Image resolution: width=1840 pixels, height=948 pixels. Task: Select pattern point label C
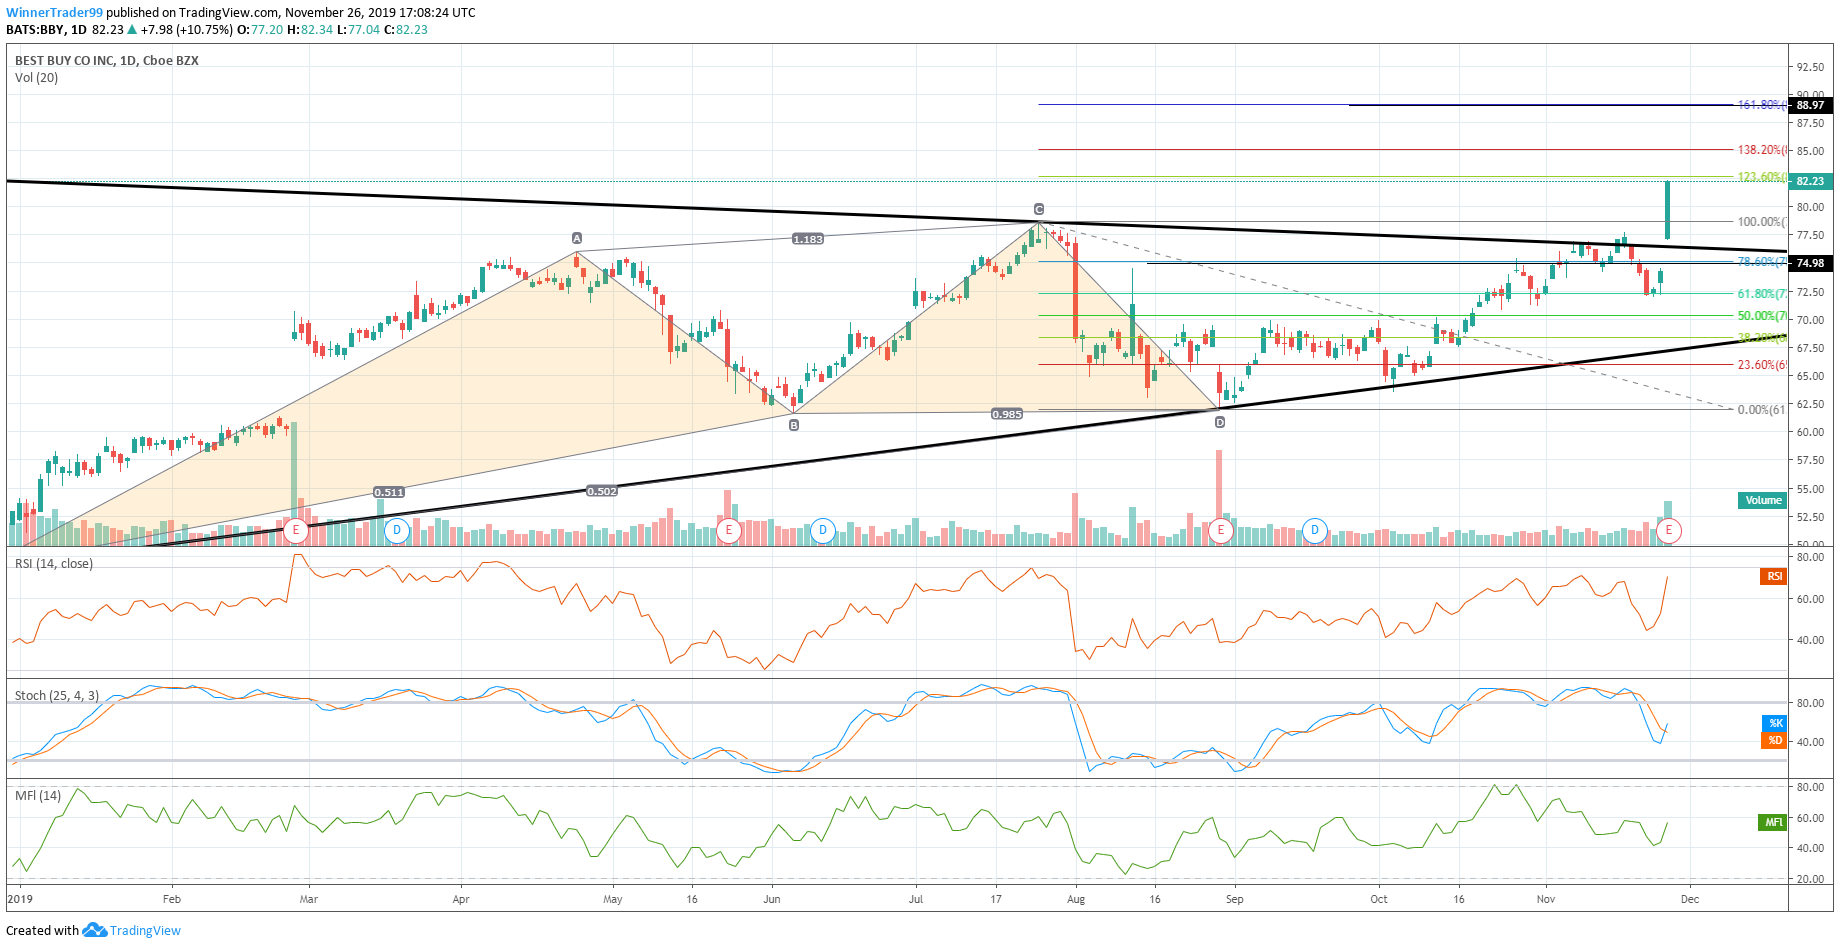point(1039,209)
